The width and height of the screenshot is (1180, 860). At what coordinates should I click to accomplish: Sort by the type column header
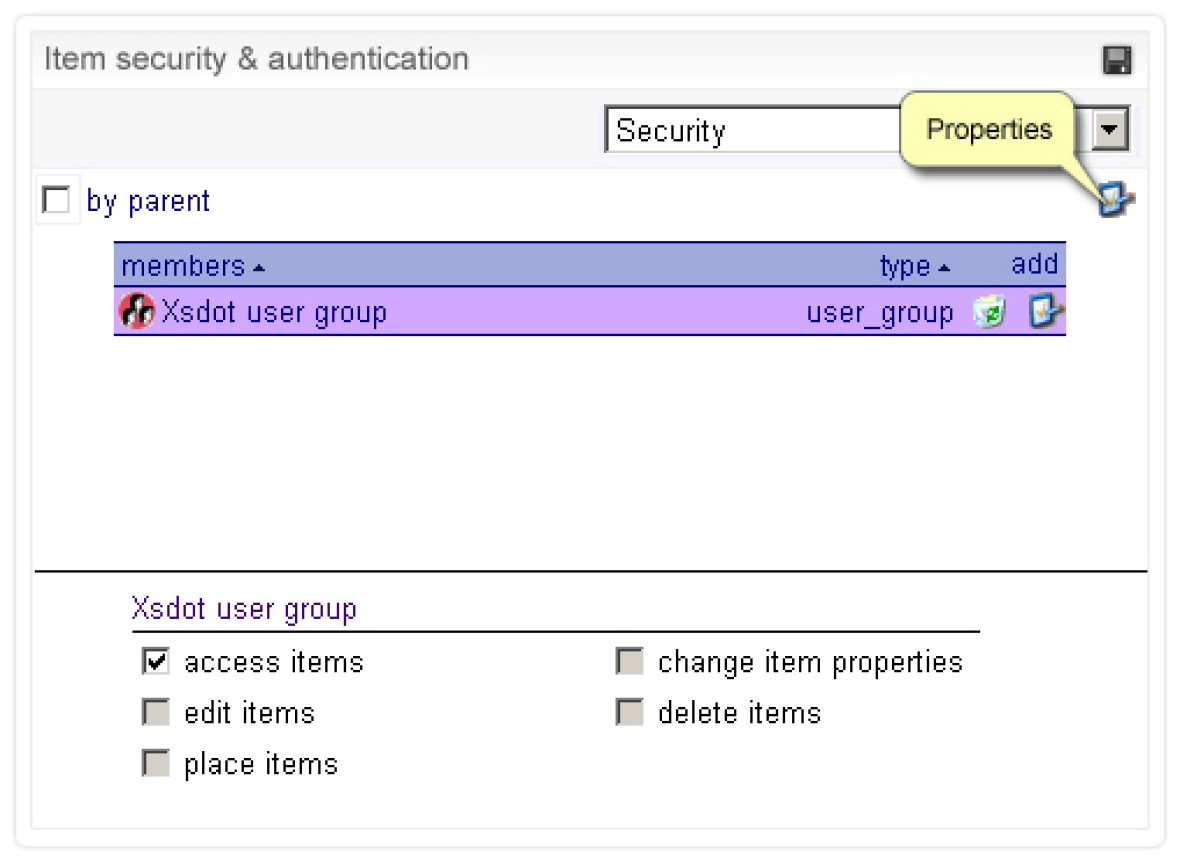tap(905, 266)
